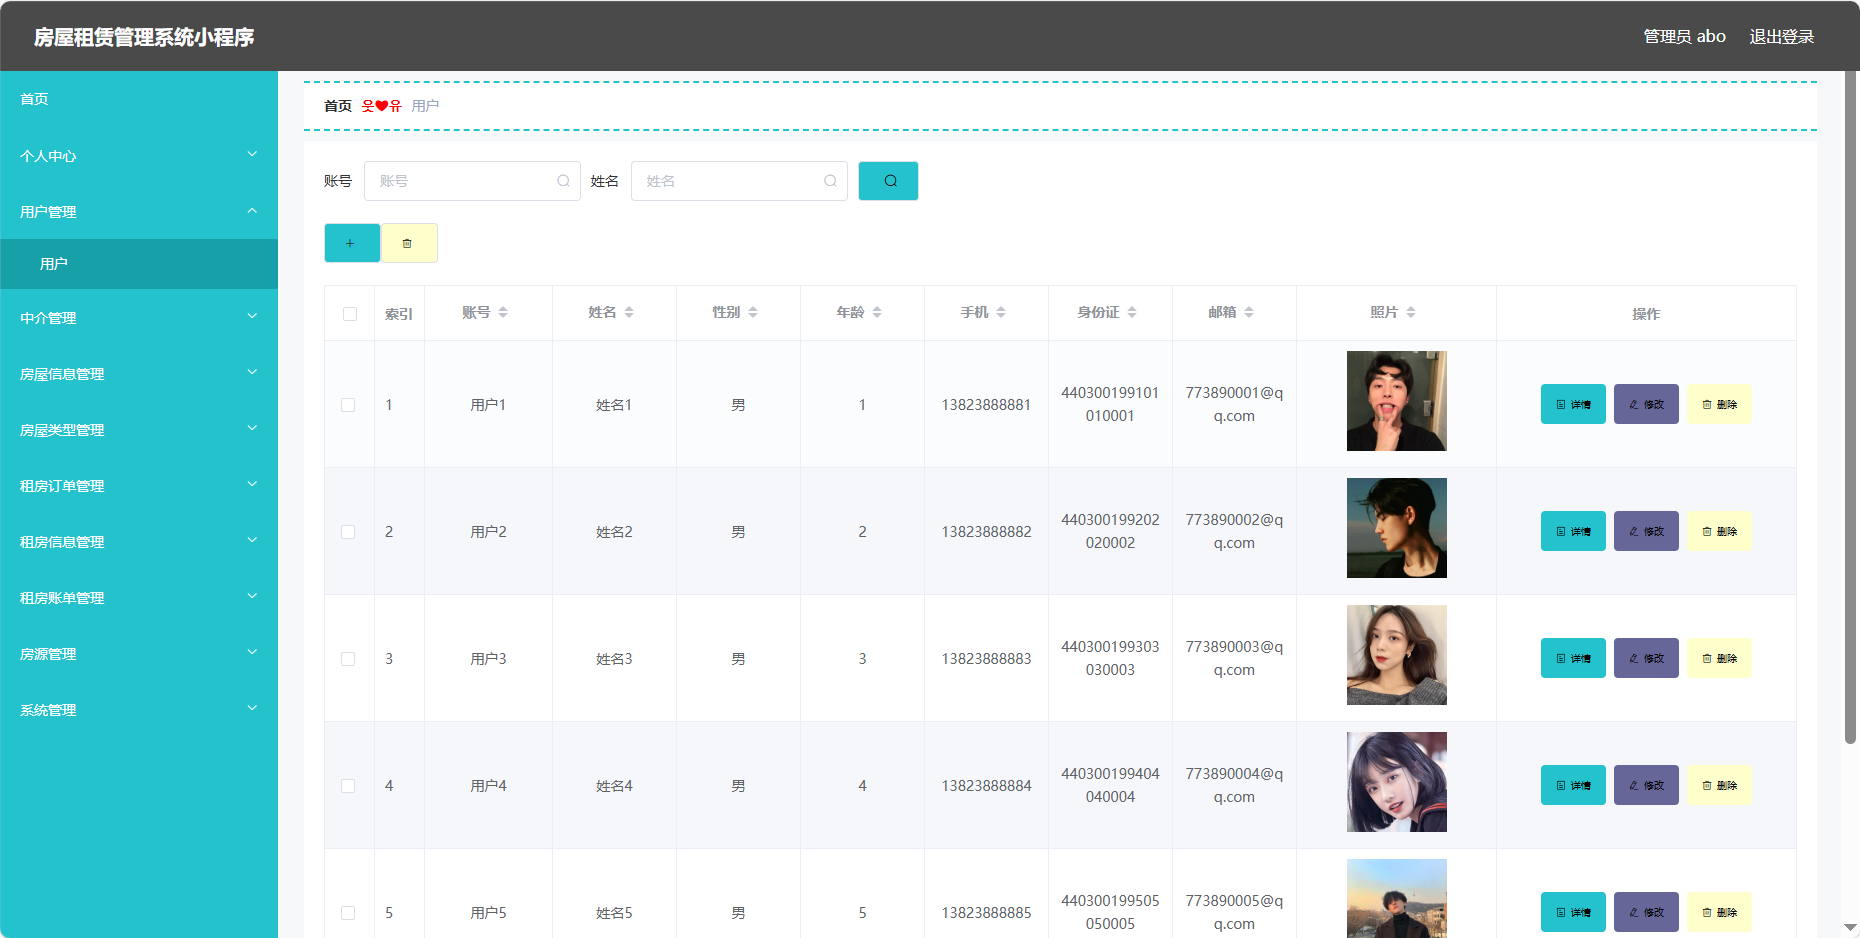Click the yellow batch delete trash button
1860x938 pixels.
coord(409,243)
